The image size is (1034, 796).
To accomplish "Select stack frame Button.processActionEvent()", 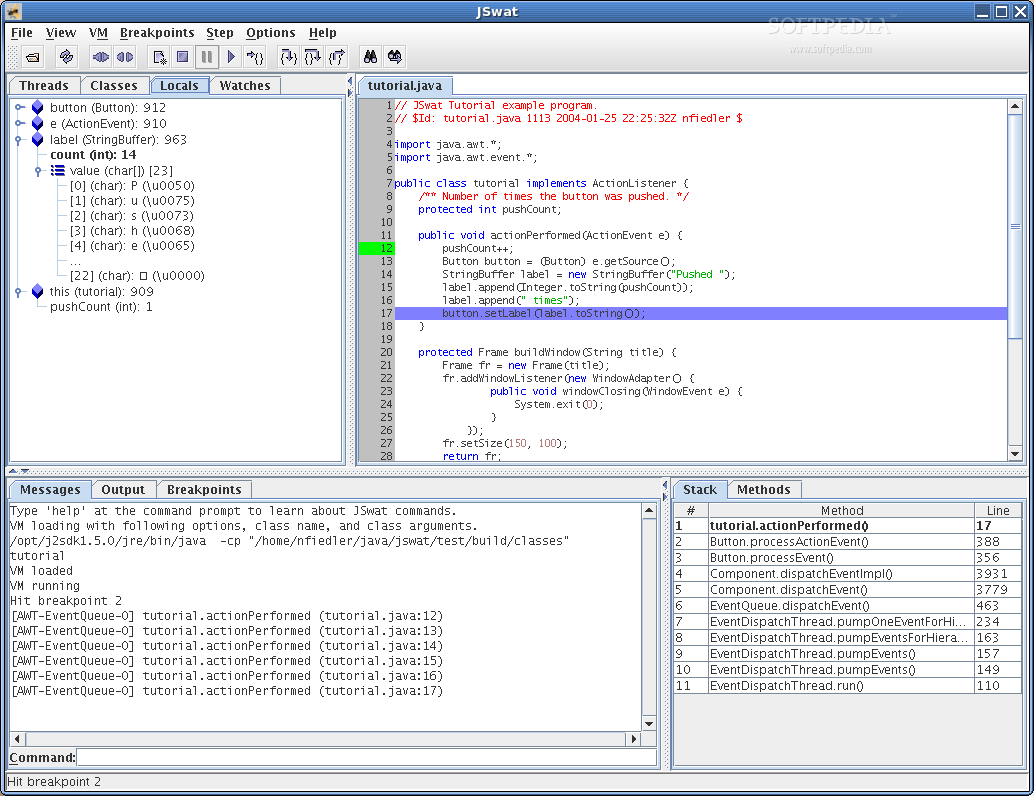I will pos(847,541).
